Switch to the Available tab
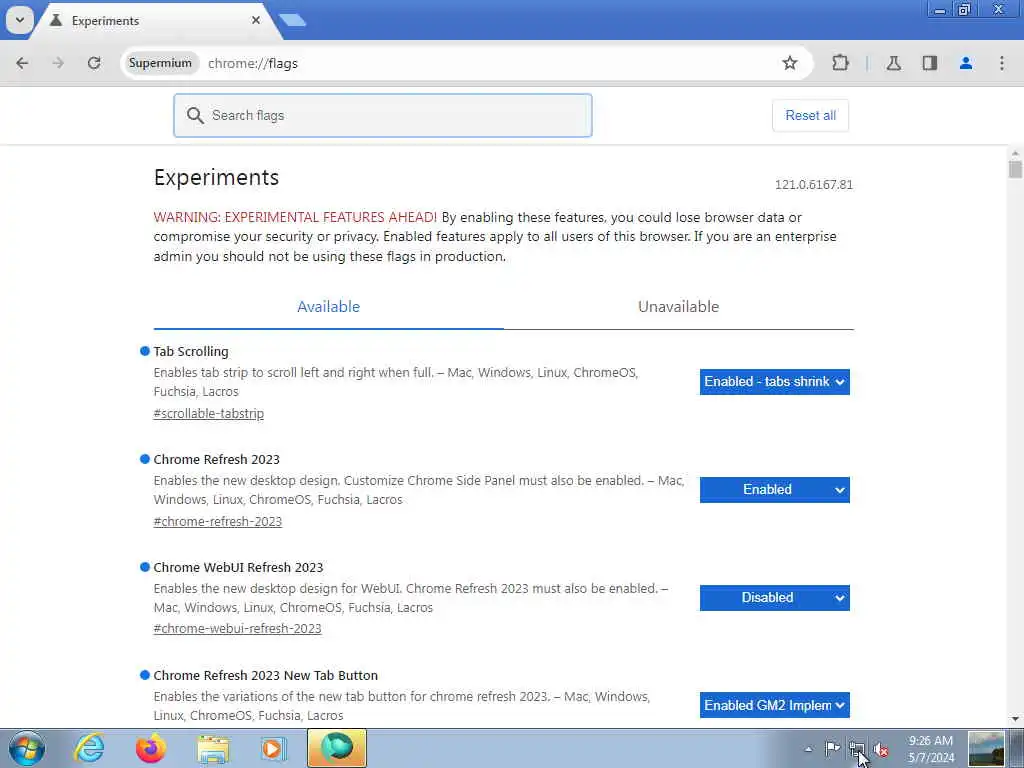The width and height of the screenshot is (1024, 768). (x=328, y=307)
